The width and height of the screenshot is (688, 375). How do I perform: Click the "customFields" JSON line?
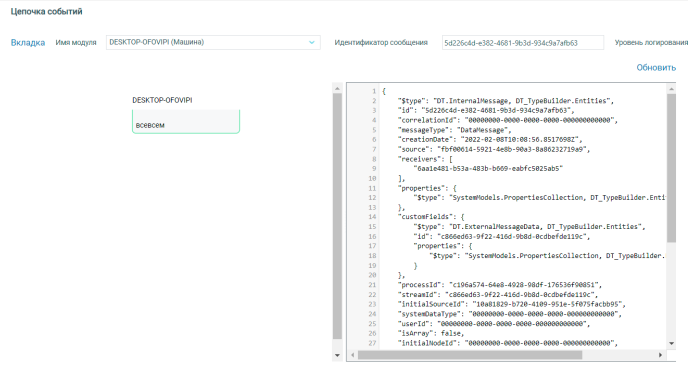tap(431, 217)
